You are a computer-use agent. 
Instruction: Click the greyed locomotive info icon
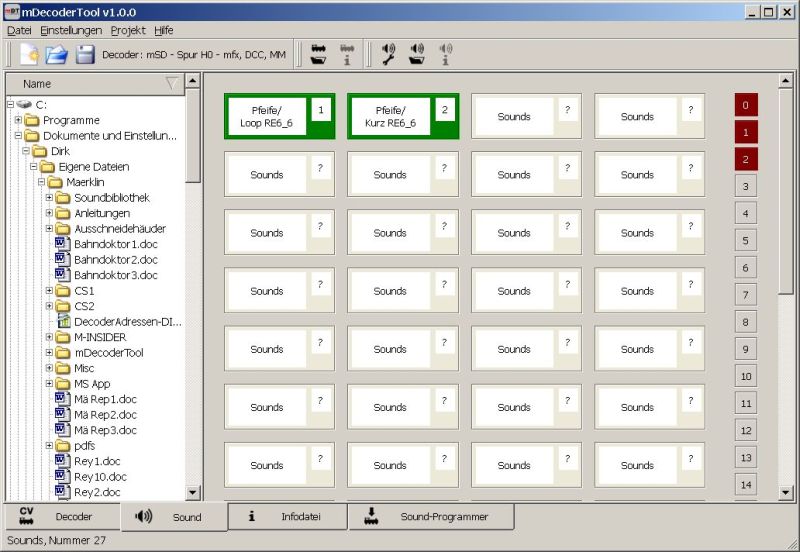(x=347, y=54)
